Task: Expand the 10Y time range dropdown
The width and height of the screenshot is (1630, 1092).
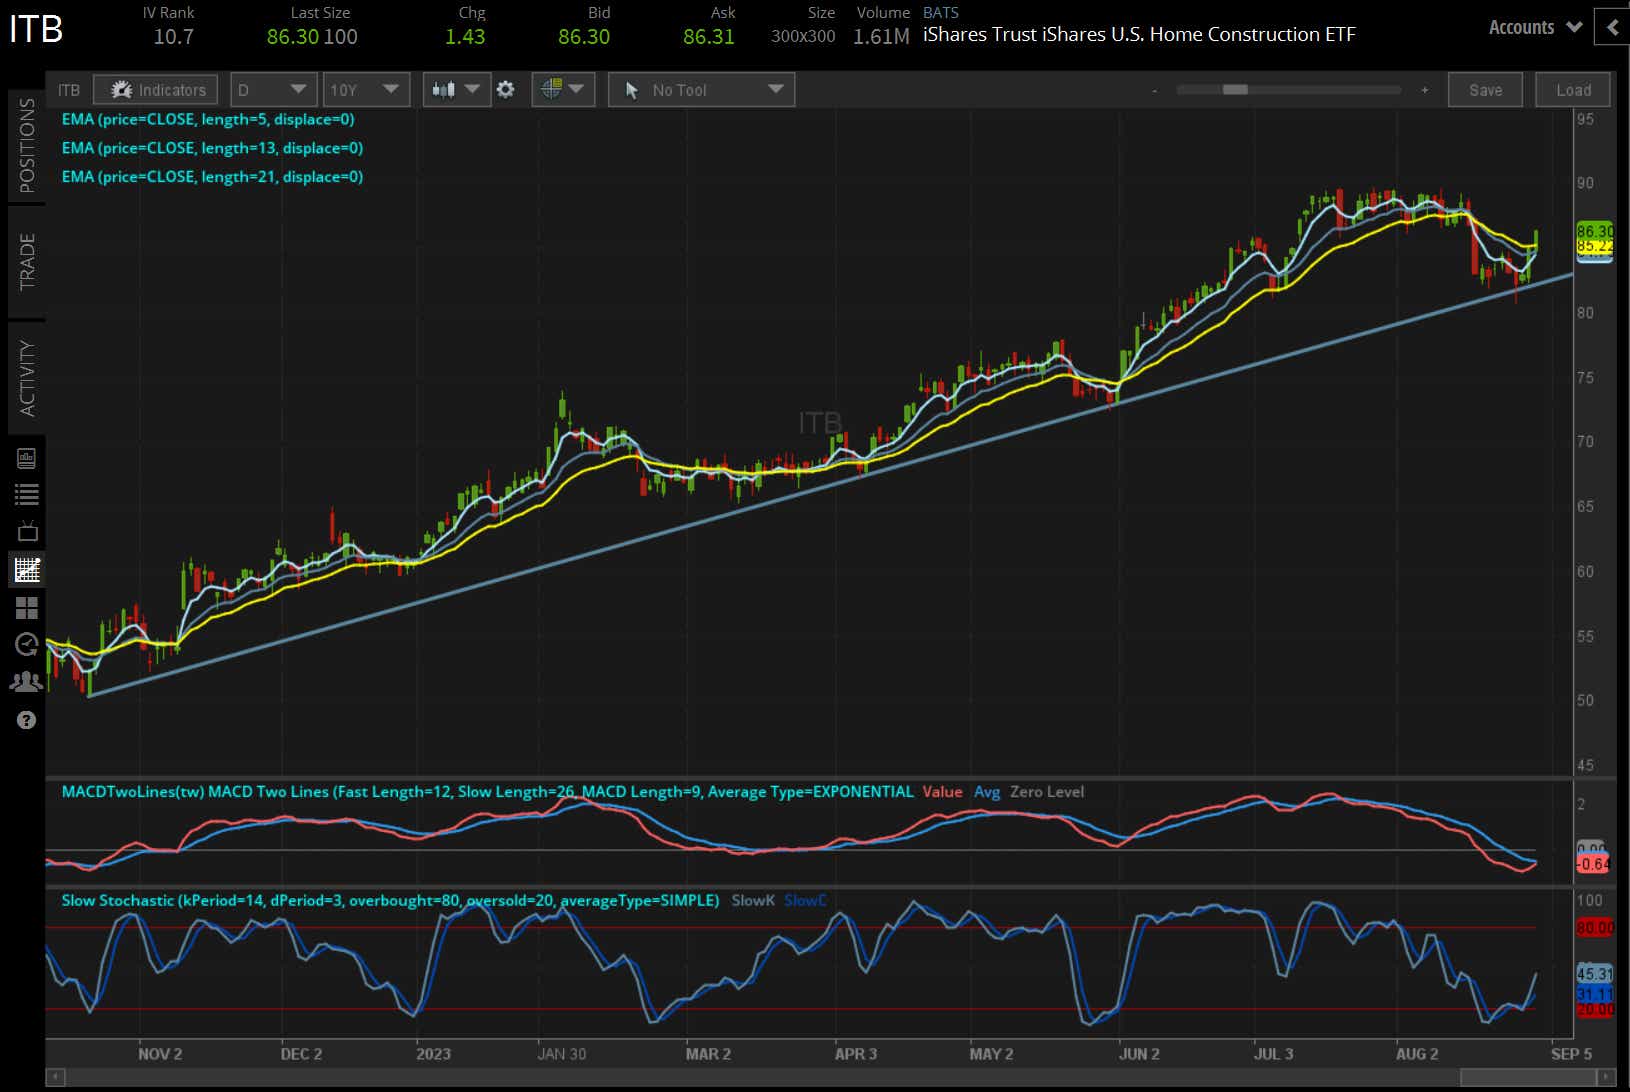Action: point(366,90)
